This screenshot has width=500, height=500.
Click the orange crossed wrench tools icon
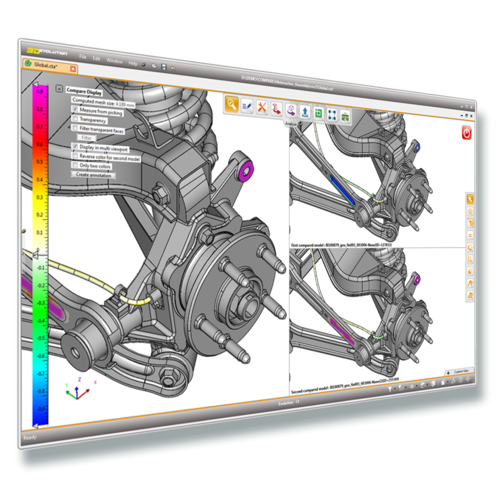click(x=262, y=107)
